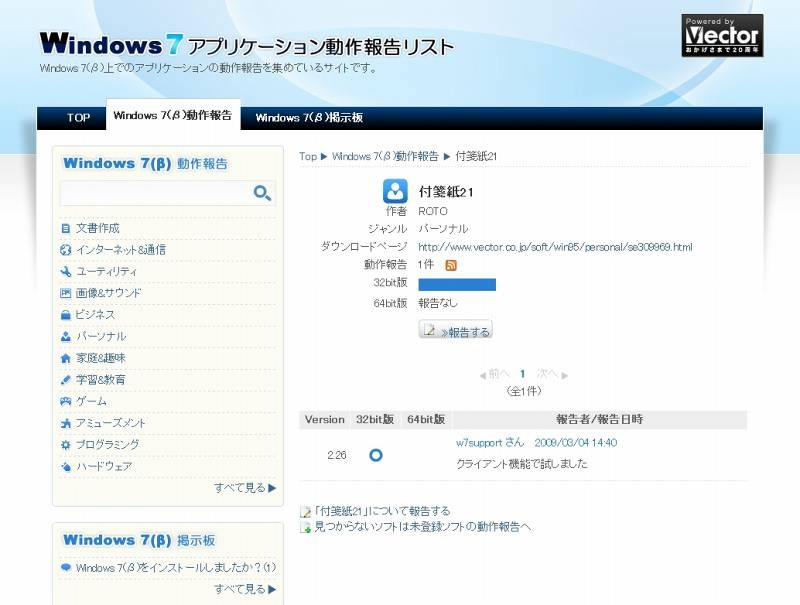Click the 32bit版 blue rating bar
This screenshot has width=800, height=605.
pyautogui.click(x=457, y=285)
